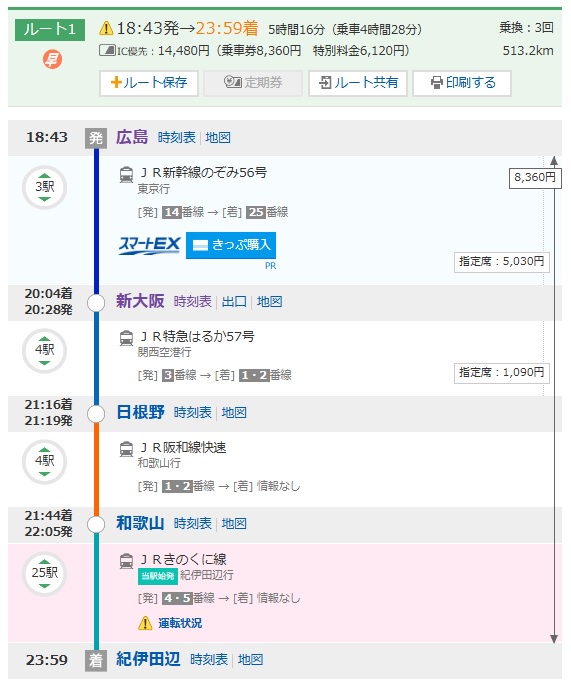Click the warning icon beside 運転状況

[x=145, y=623]
